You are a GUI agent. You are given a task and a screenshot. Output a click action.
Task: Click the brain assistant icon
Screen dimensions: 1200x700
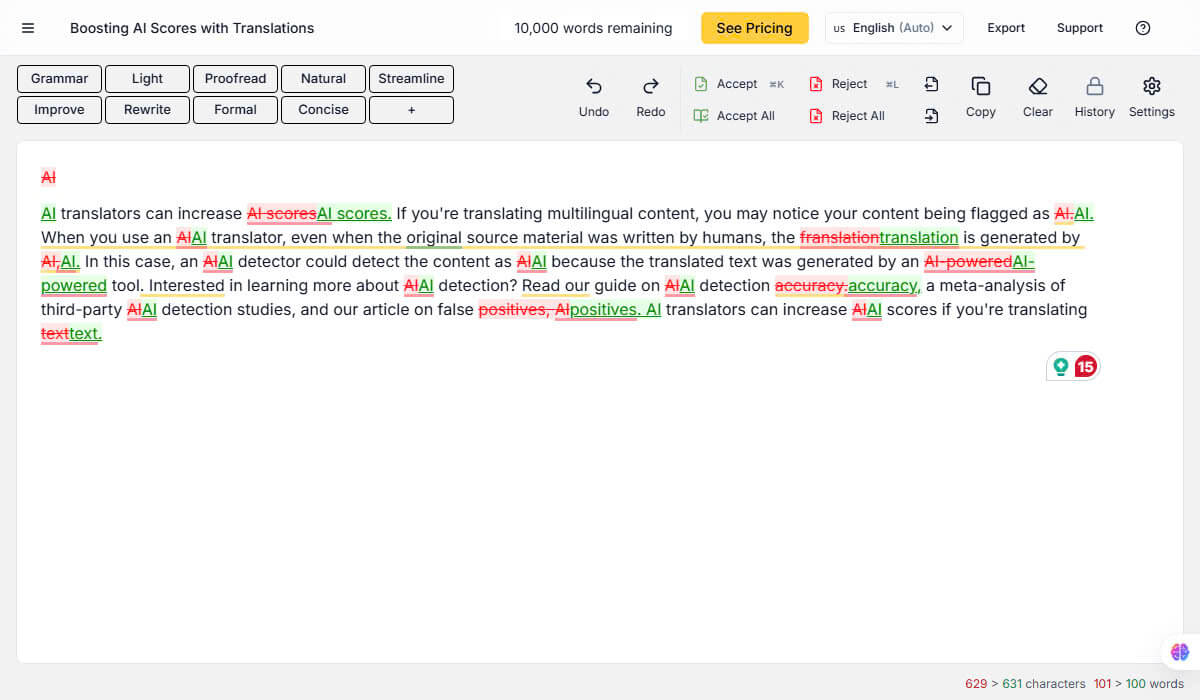(x=1180, y=652)
